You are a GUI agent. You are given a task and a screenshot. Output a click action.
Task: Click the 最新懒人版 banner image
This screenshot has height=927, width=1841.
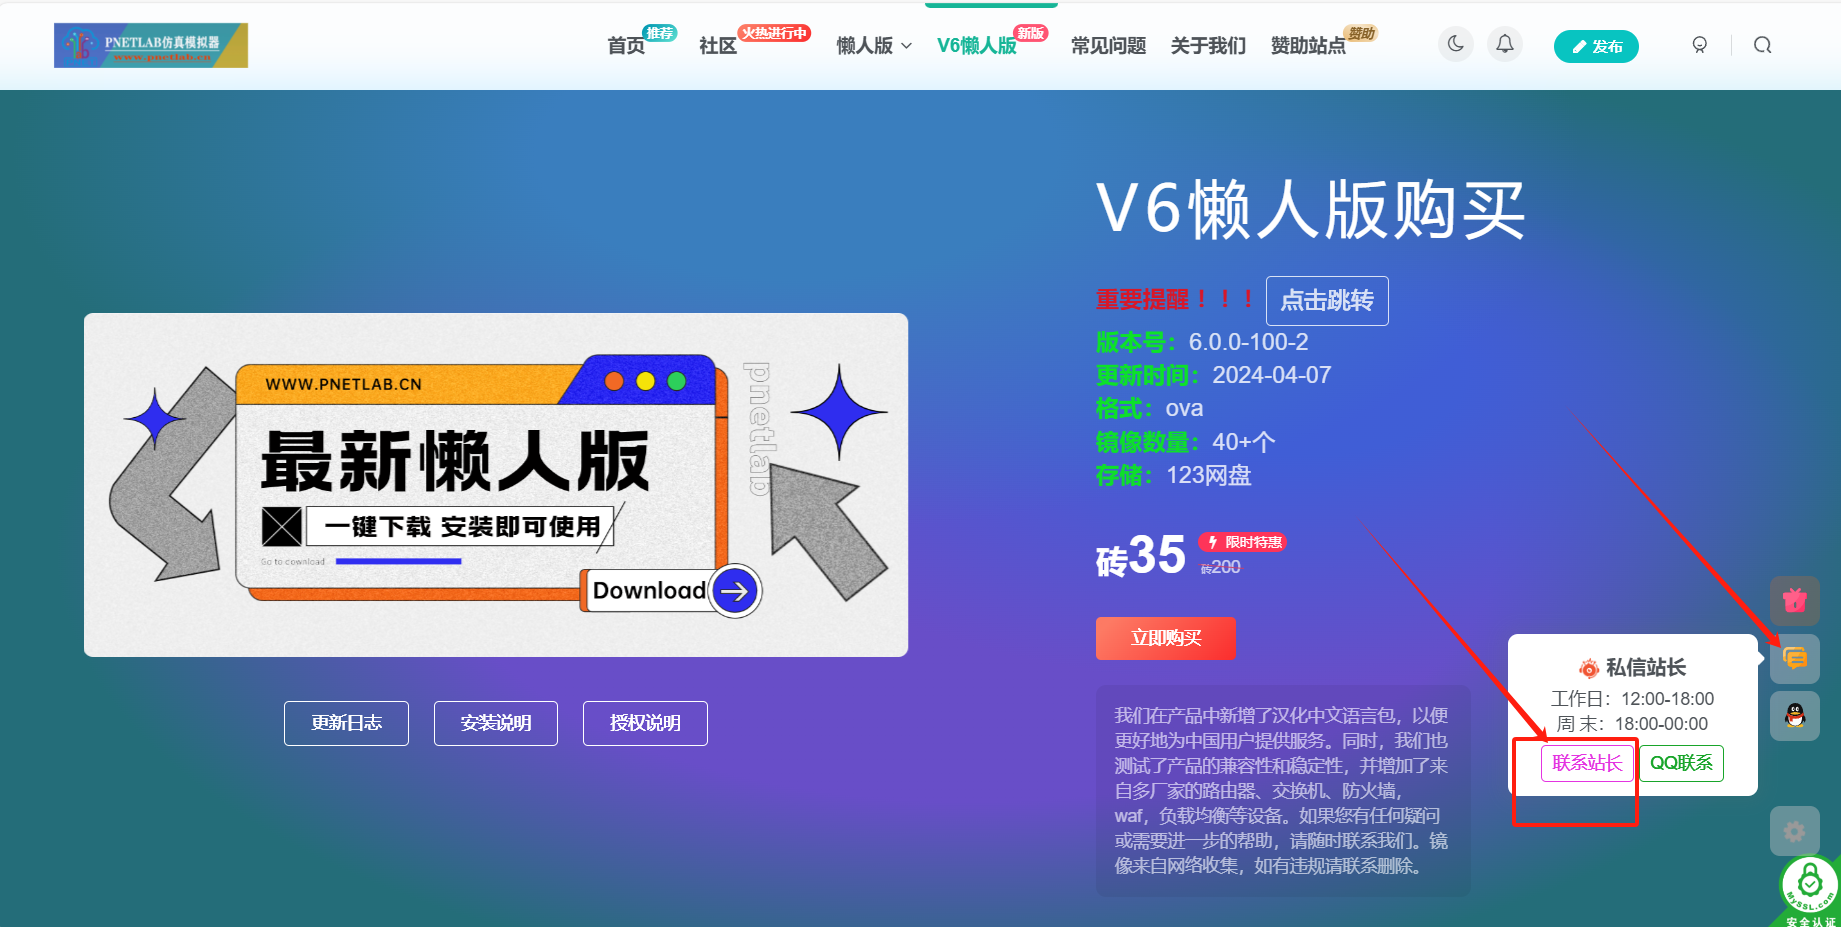click(496, 485)
